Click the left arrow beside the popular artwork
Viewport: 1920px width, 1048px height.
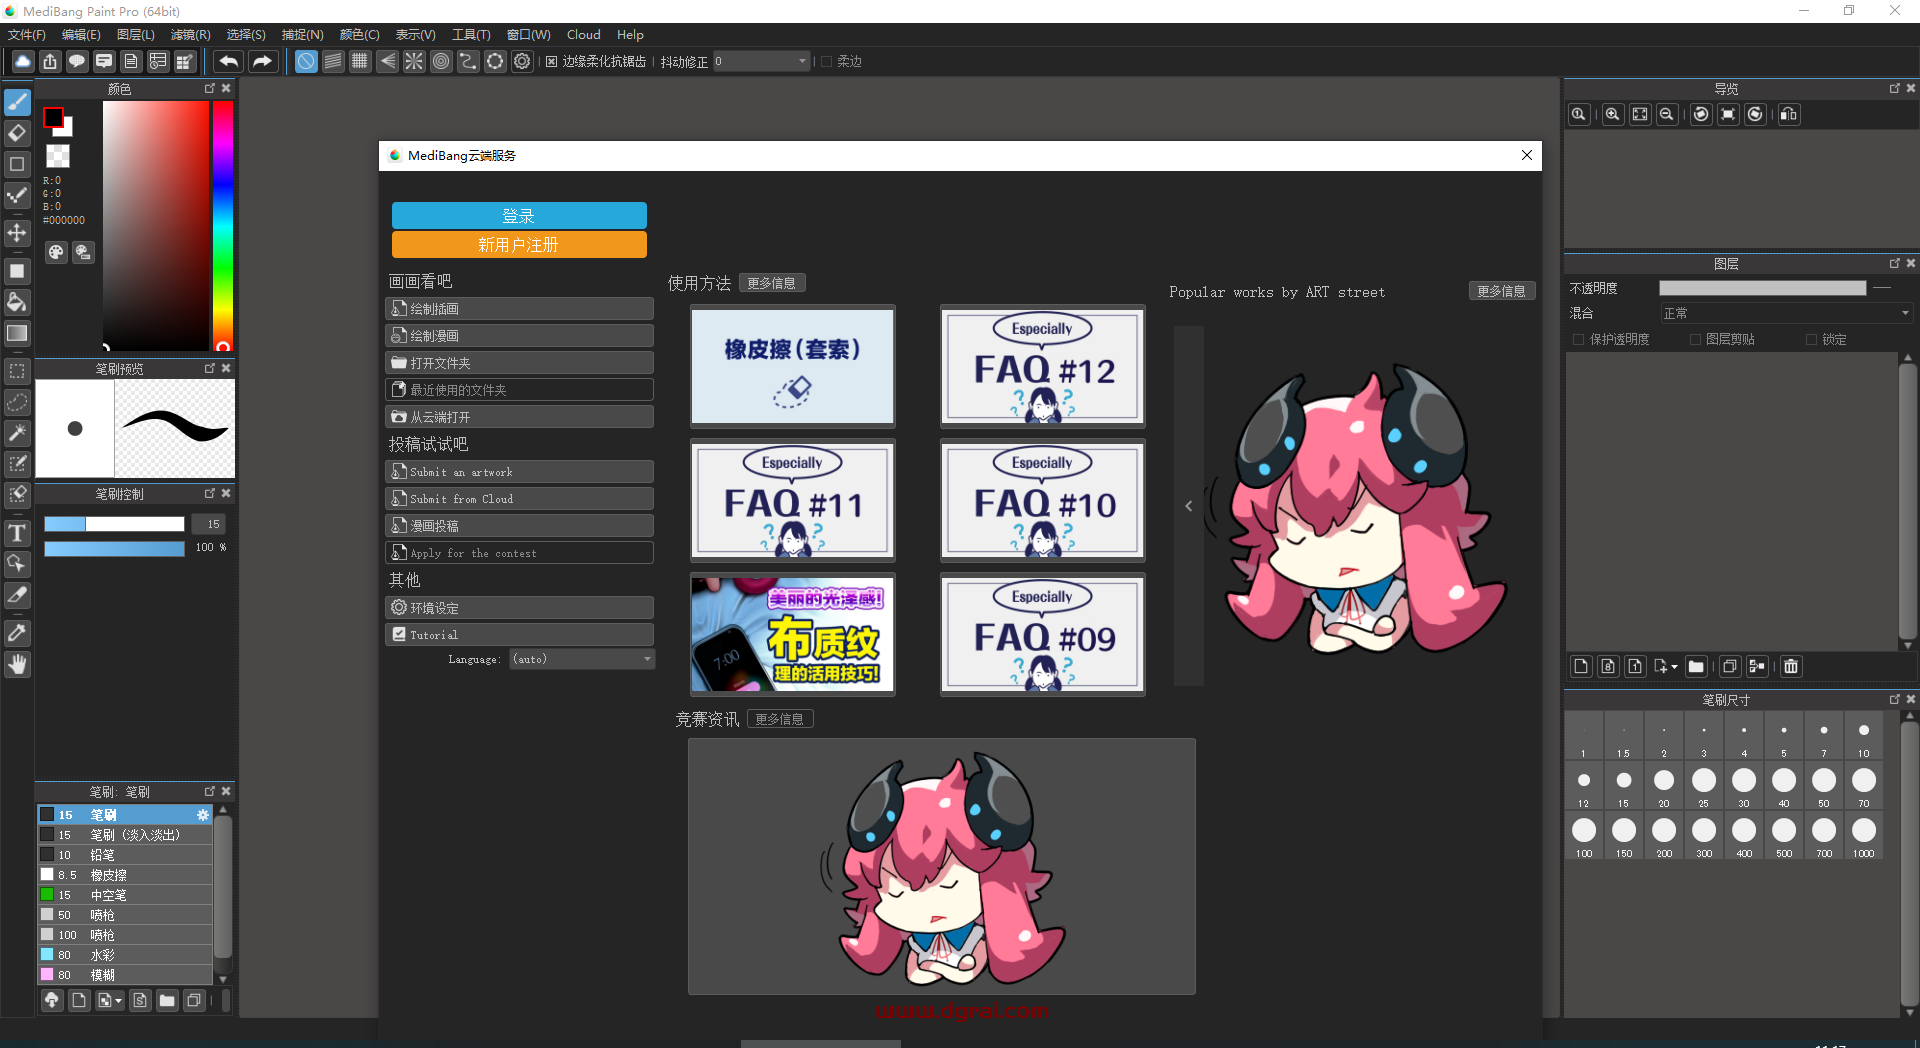click(1188, 506)
